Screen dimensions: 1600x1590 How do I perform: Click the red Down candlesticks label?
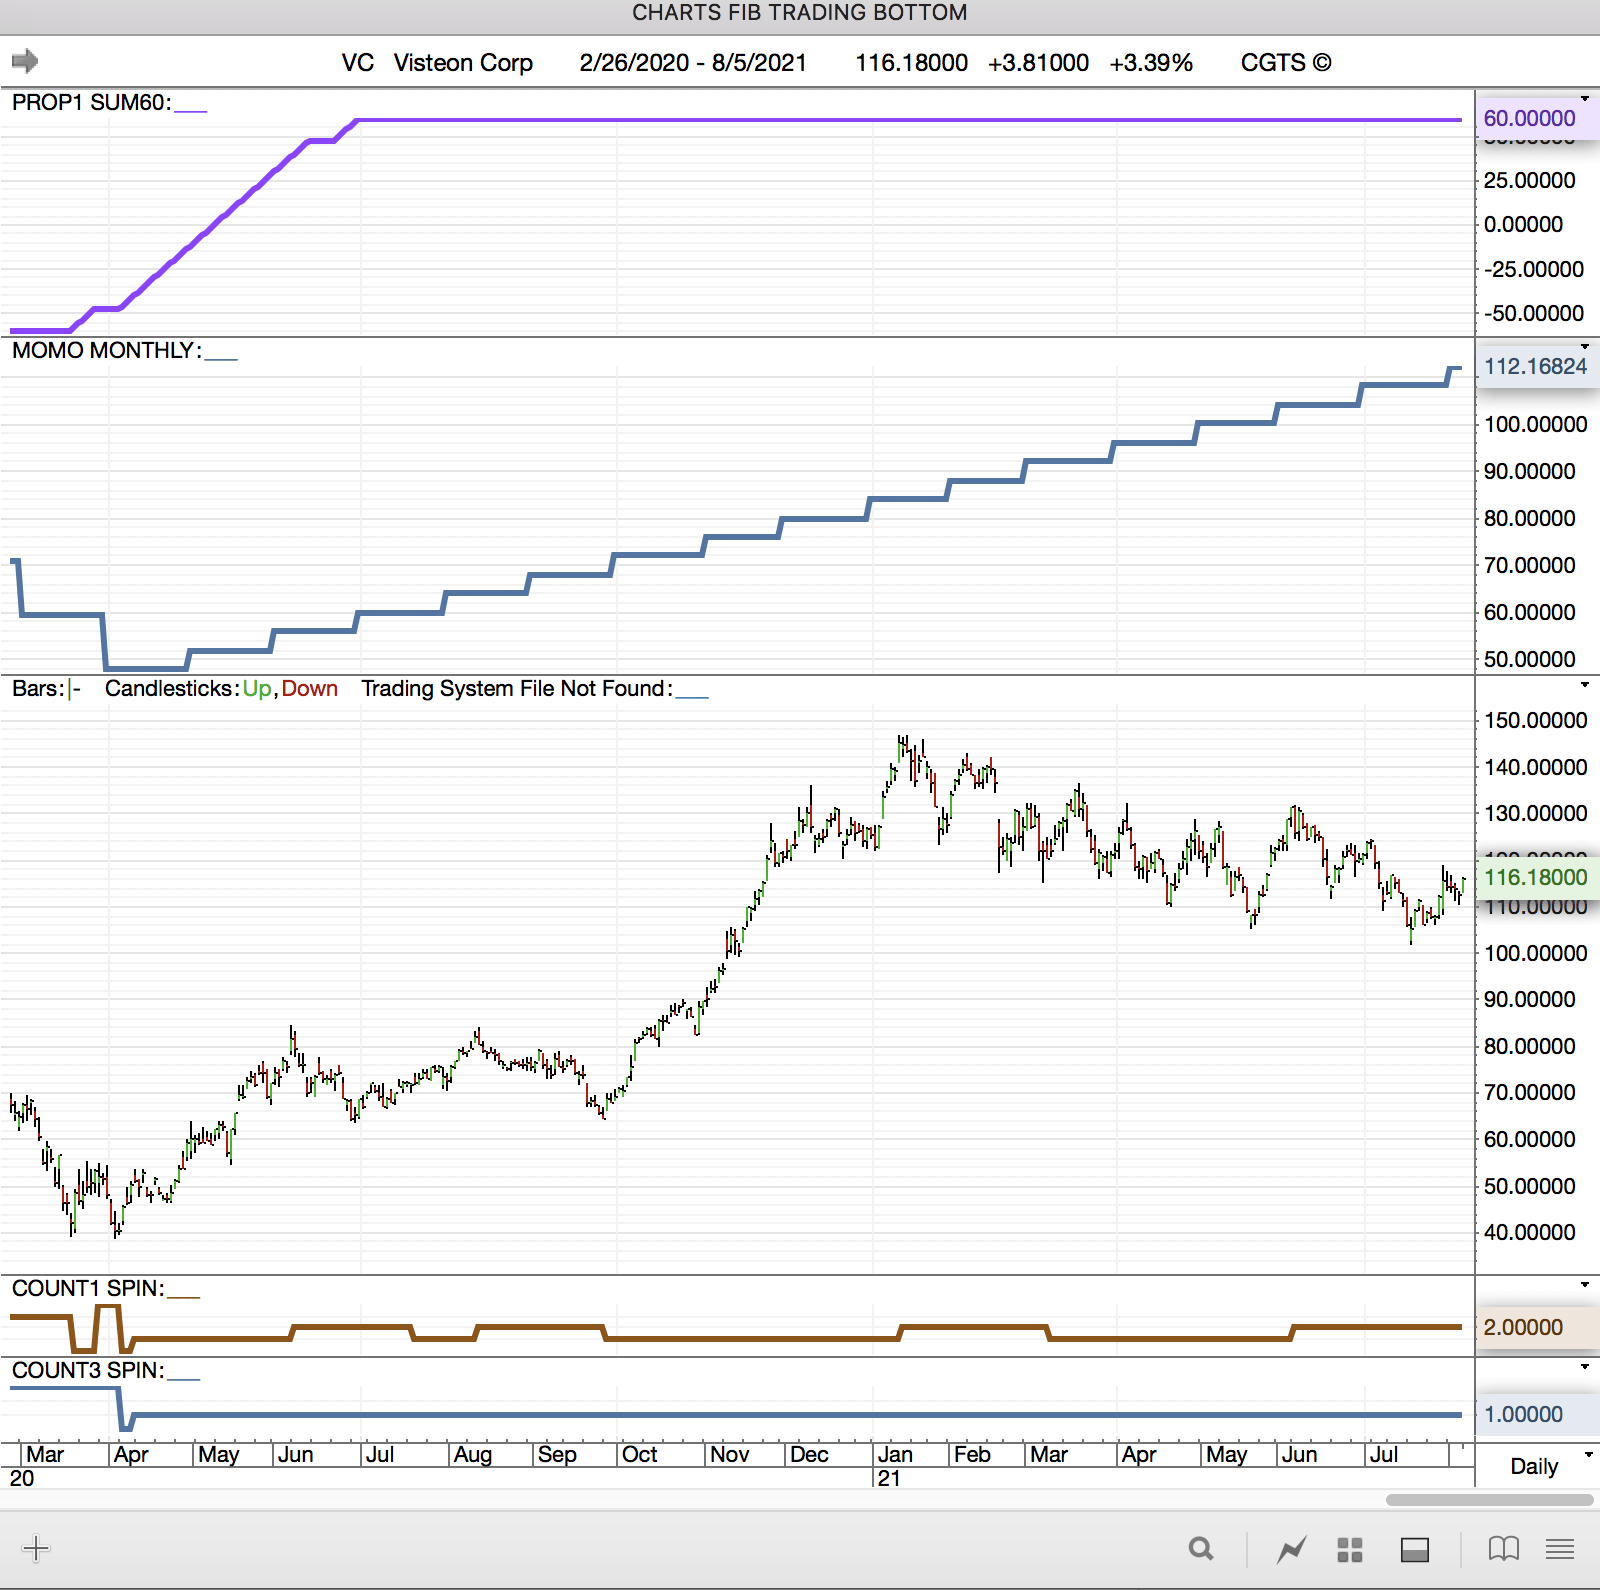pos(309,689)
